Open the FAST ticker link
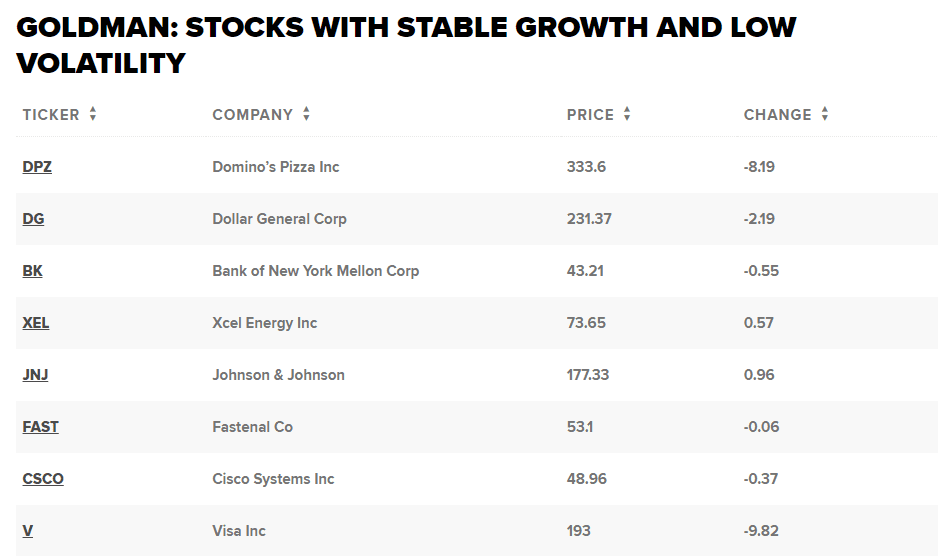Screen dimensions: 938x556 pyautogui.click(x=41, y=427)
